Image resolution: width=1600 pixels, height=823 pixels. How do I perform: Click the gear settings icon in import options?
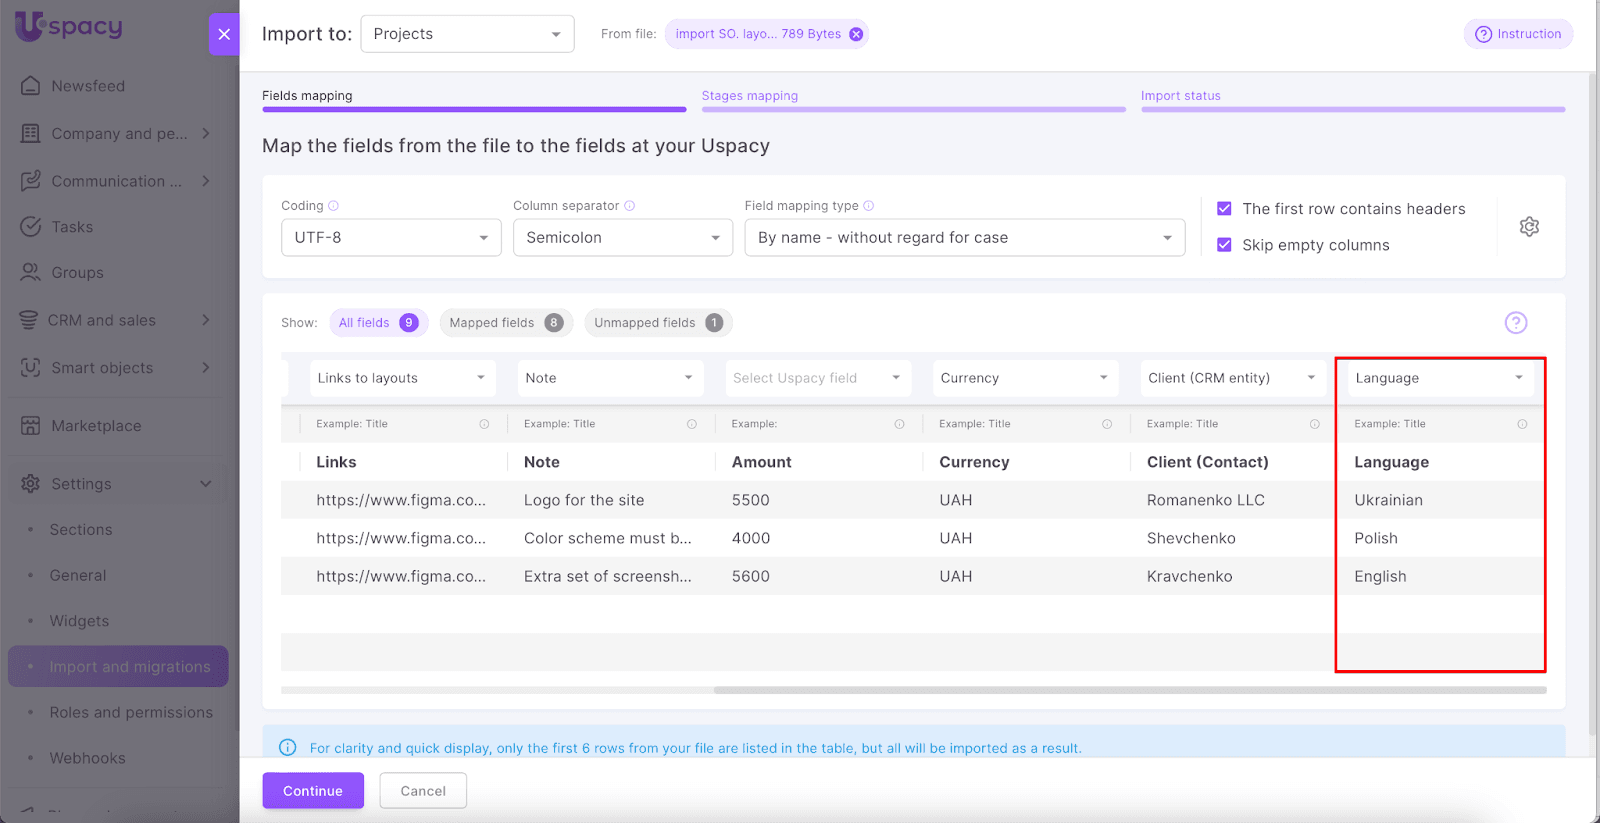1529,227
